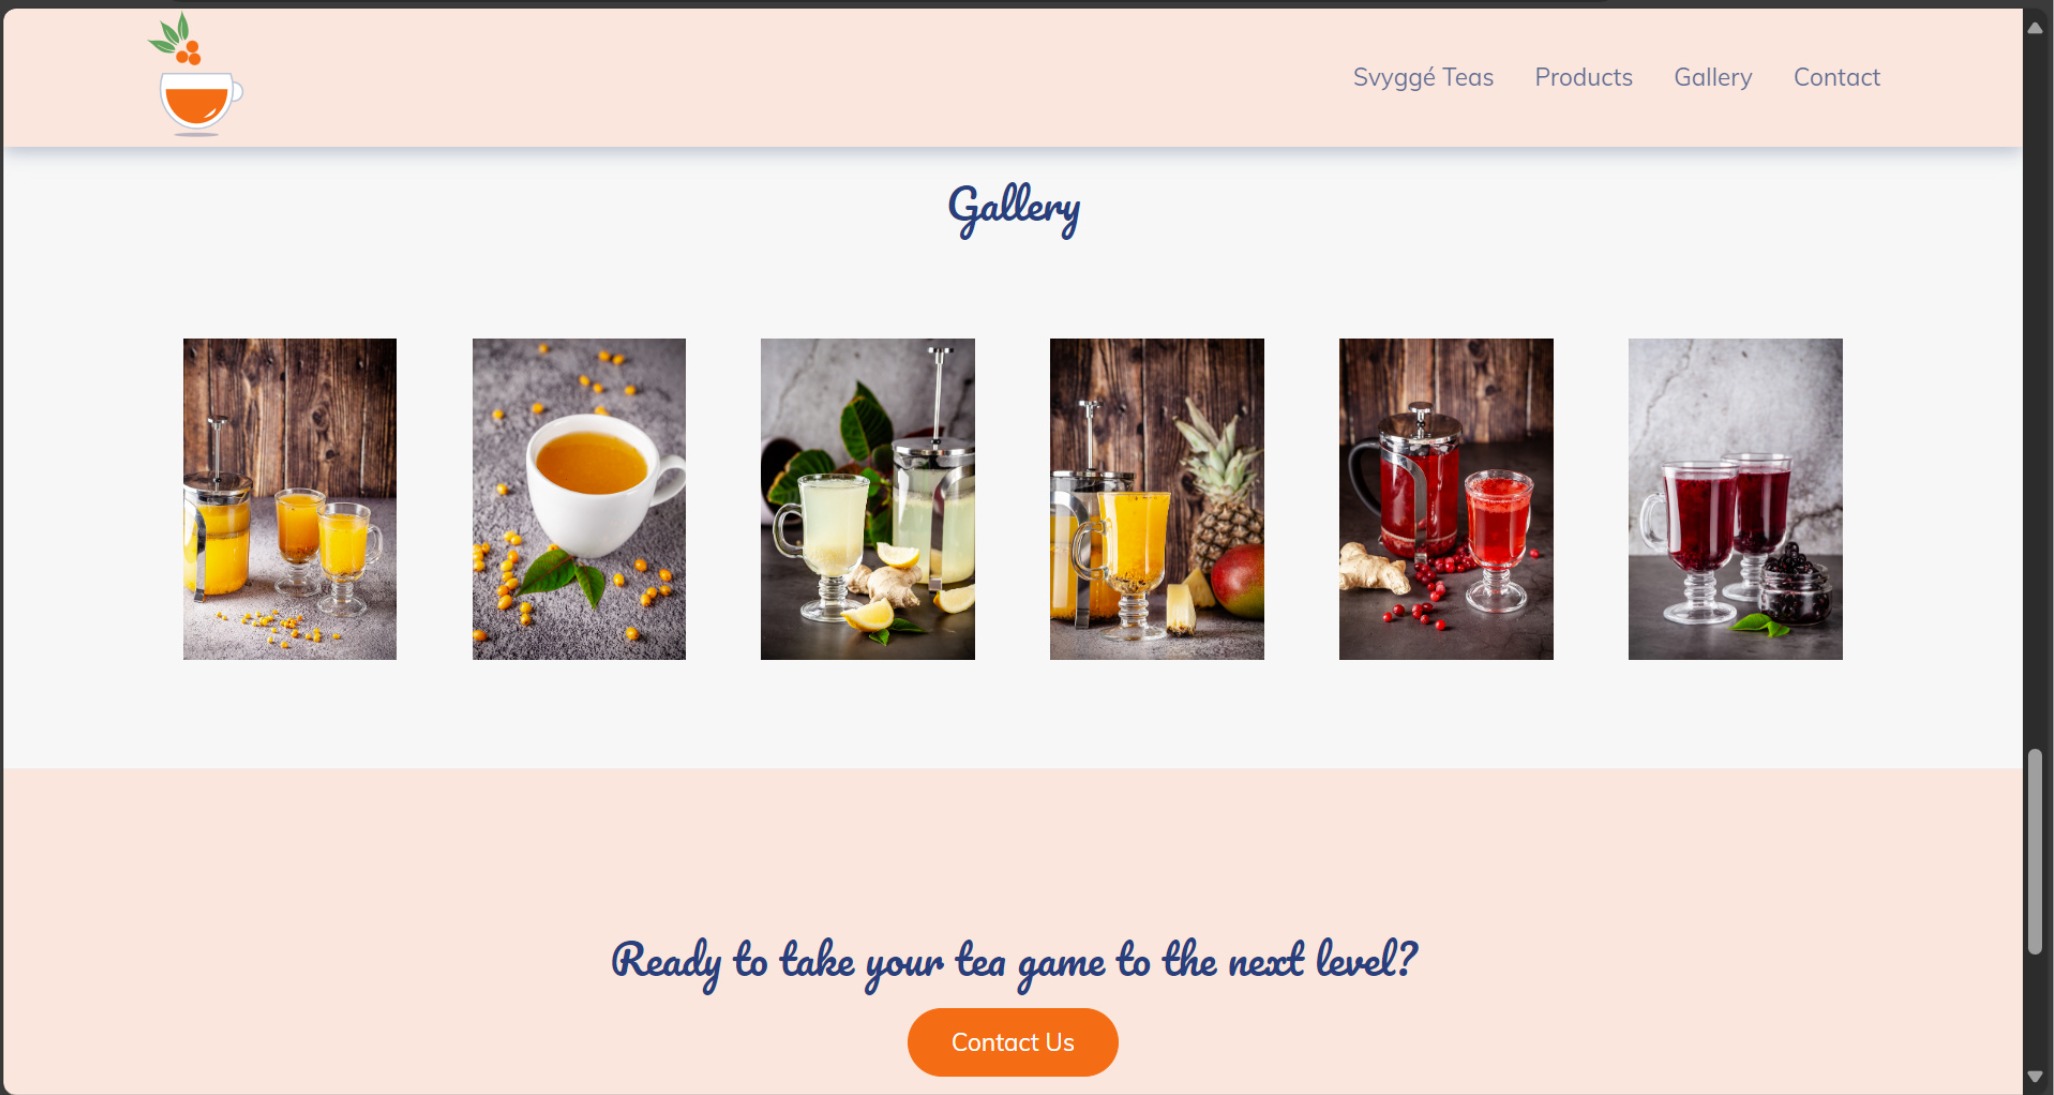2054x1095 pixels.
Task: Click the vertical scrollbar thumb
Action: (2035, 851)
